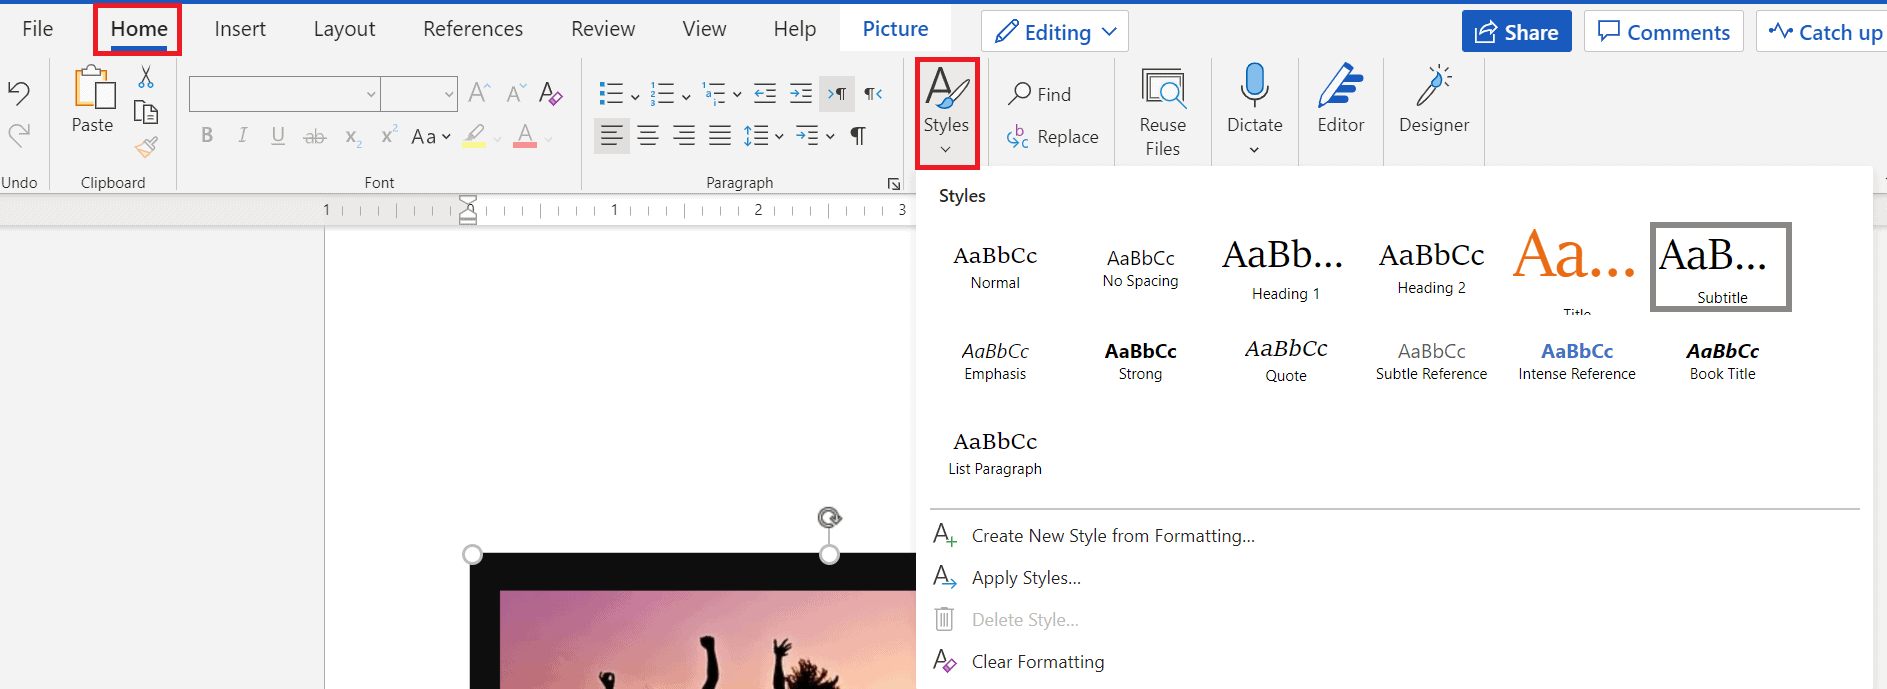Open the font size combo box
The height and width of the screenshot is (689, 1887).
point(419,94)
